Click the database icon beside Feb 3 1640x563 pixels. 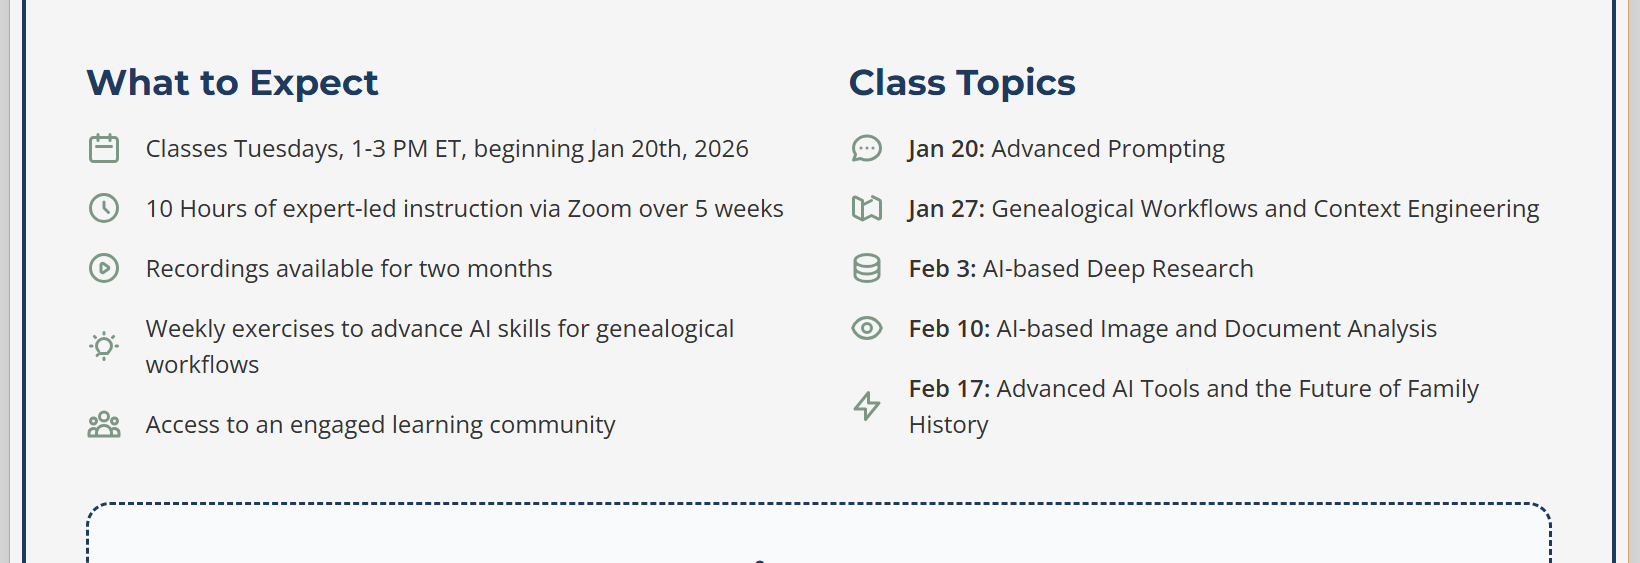click(867, 268)
